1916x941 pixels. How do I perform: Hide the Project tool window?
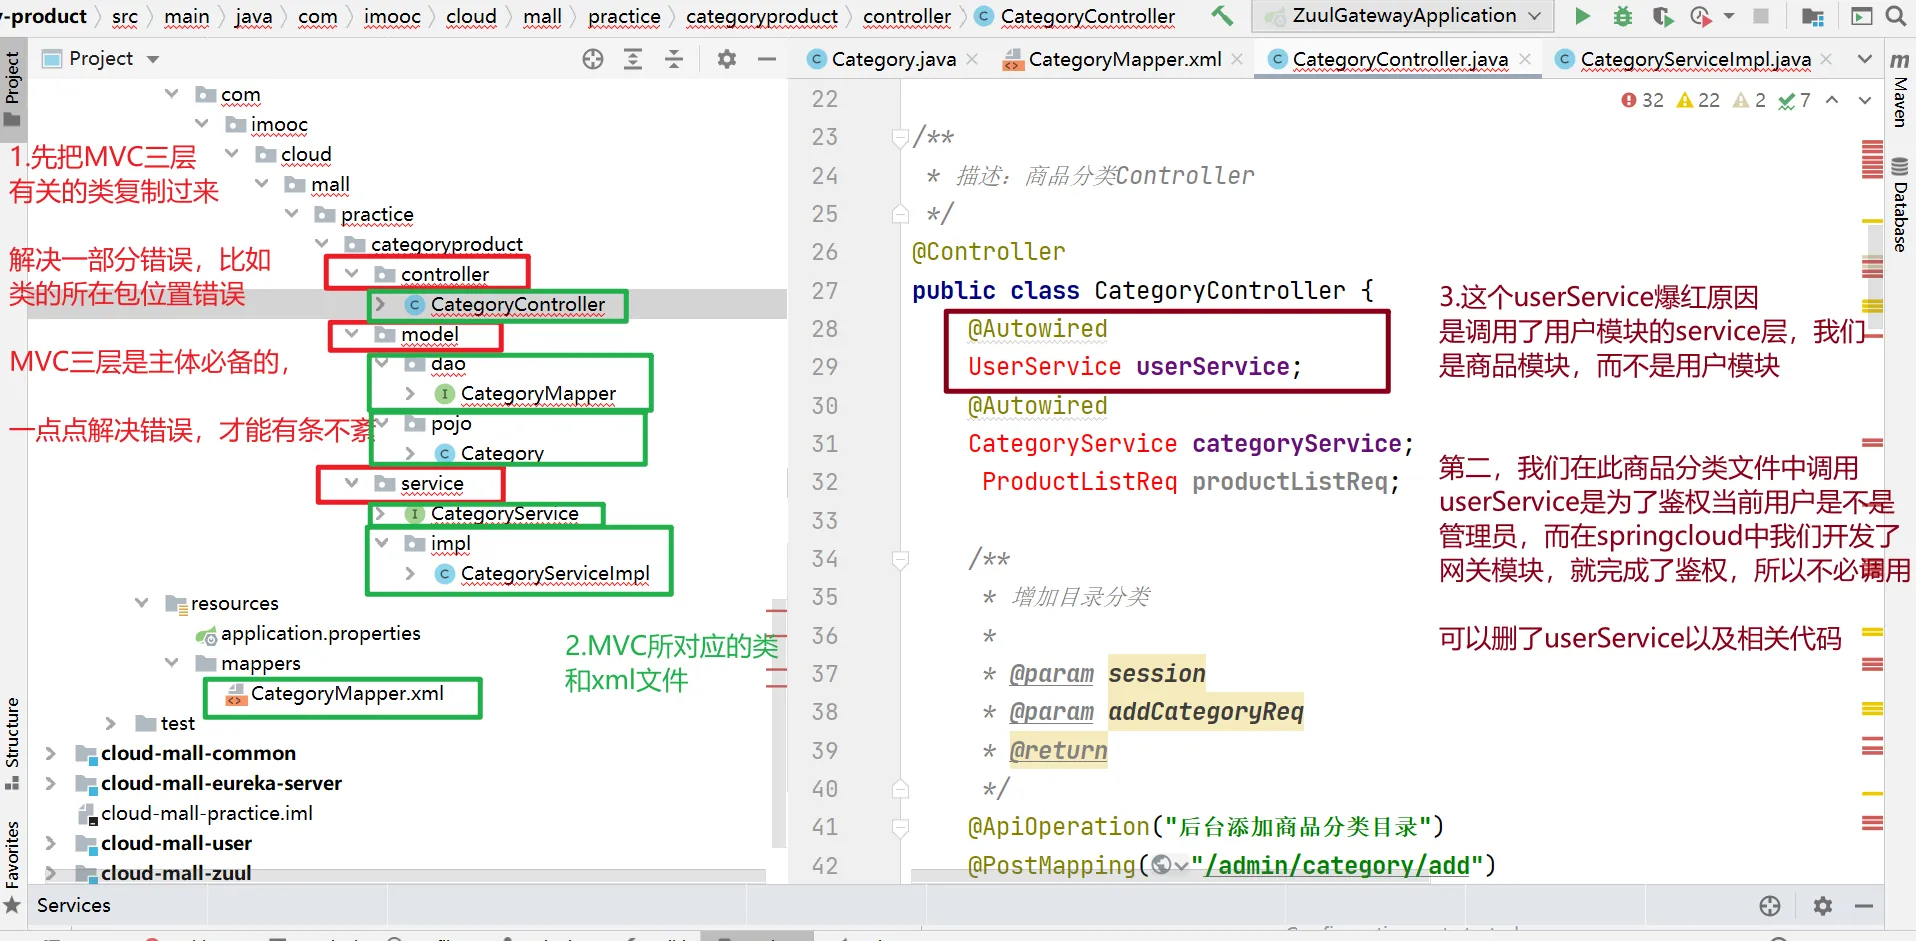767,59
